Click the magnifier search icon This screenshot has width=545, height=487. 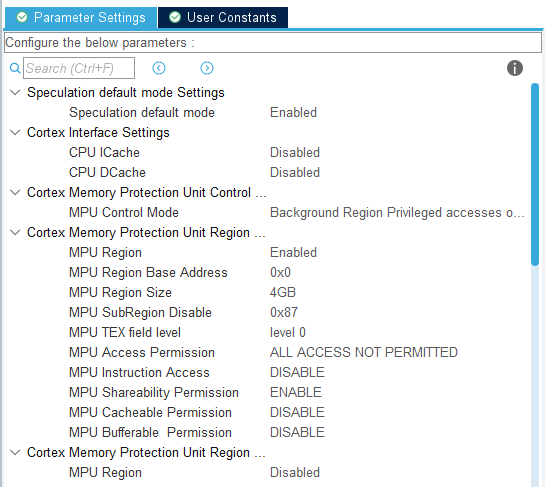coord(15,68)
